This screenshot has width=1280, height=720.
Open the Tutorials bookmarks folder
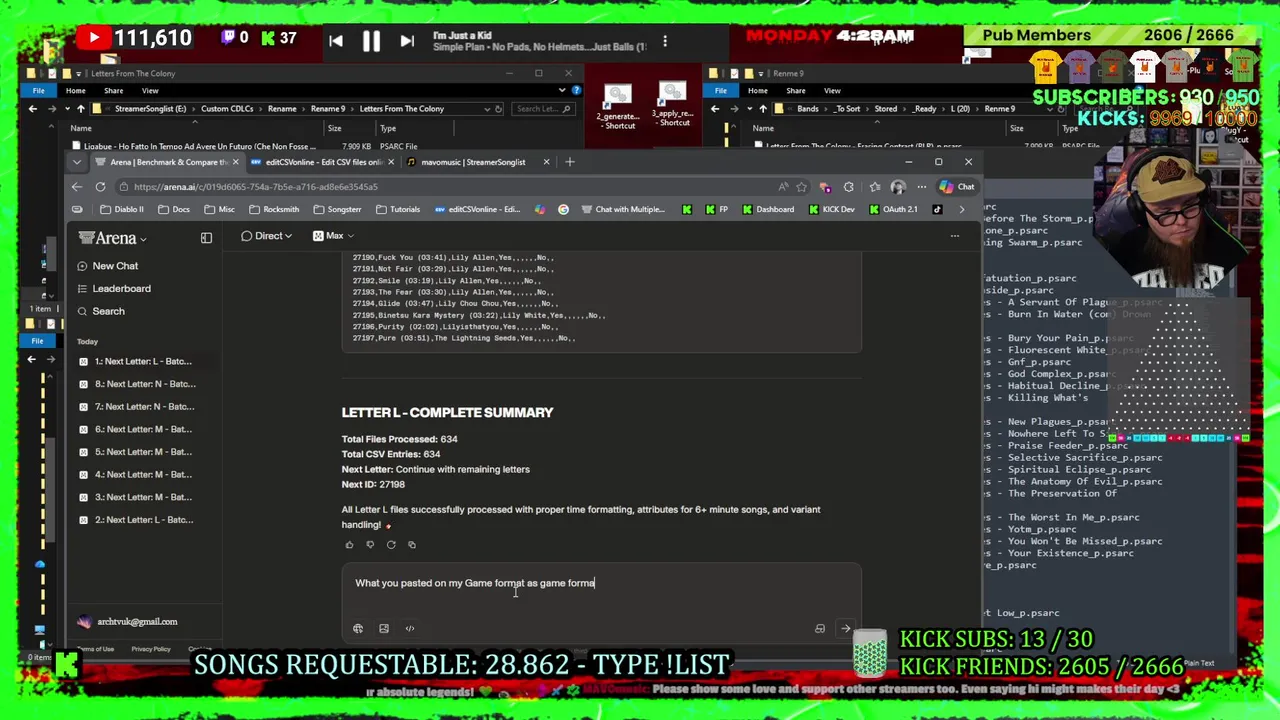pos(397,210)
